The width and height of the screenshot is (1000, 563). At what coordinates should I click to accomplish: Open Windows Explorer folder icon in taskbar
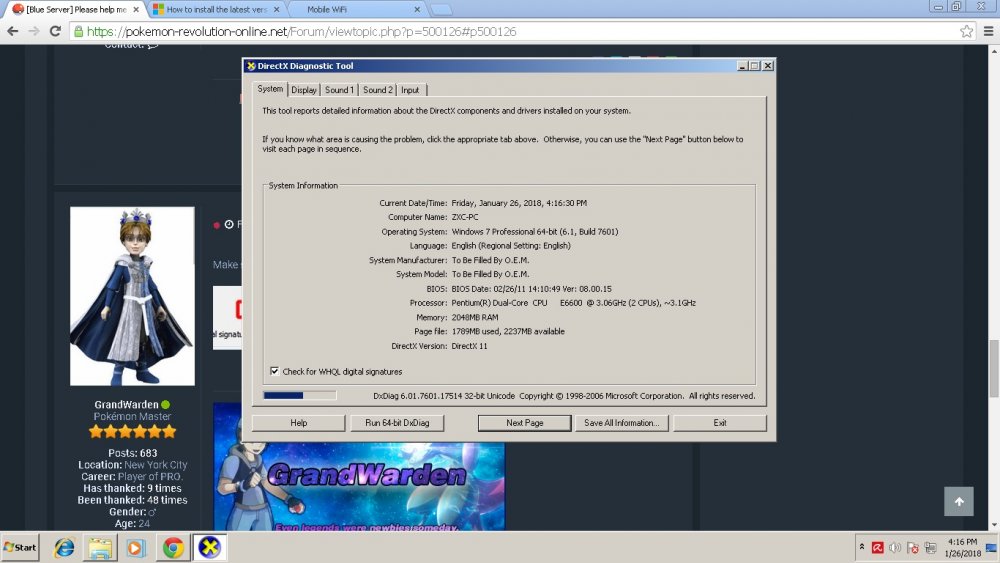point(100,548)
